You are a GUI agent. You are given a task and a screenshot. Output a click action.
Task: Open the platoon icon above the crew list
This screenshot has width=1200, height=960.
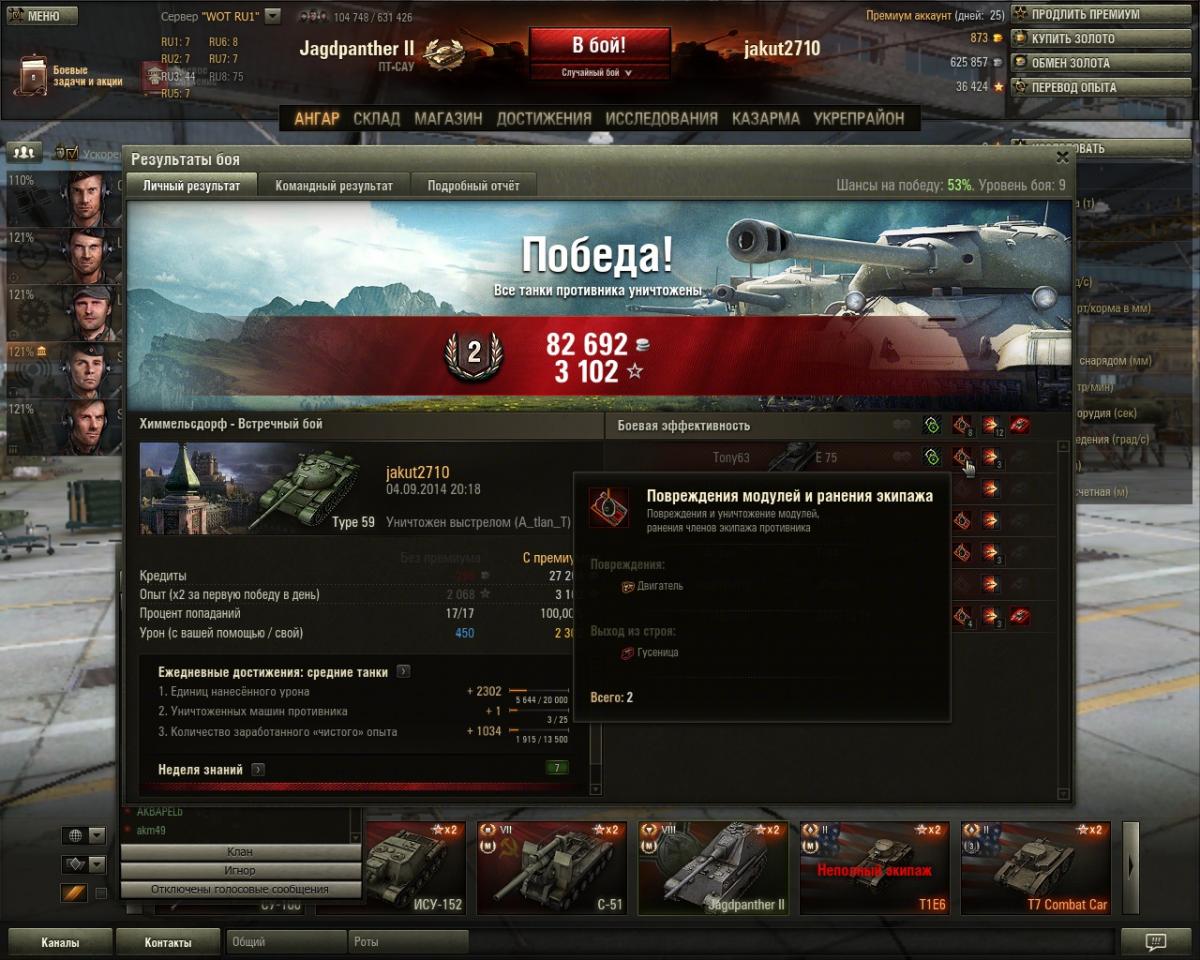click(x=24, y=152)
